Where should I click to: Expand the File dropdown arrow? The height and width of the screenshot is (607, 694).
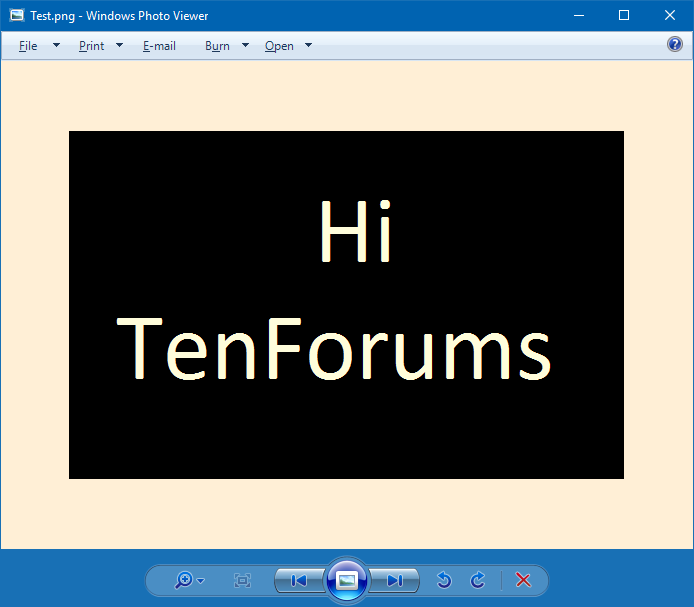56,45
